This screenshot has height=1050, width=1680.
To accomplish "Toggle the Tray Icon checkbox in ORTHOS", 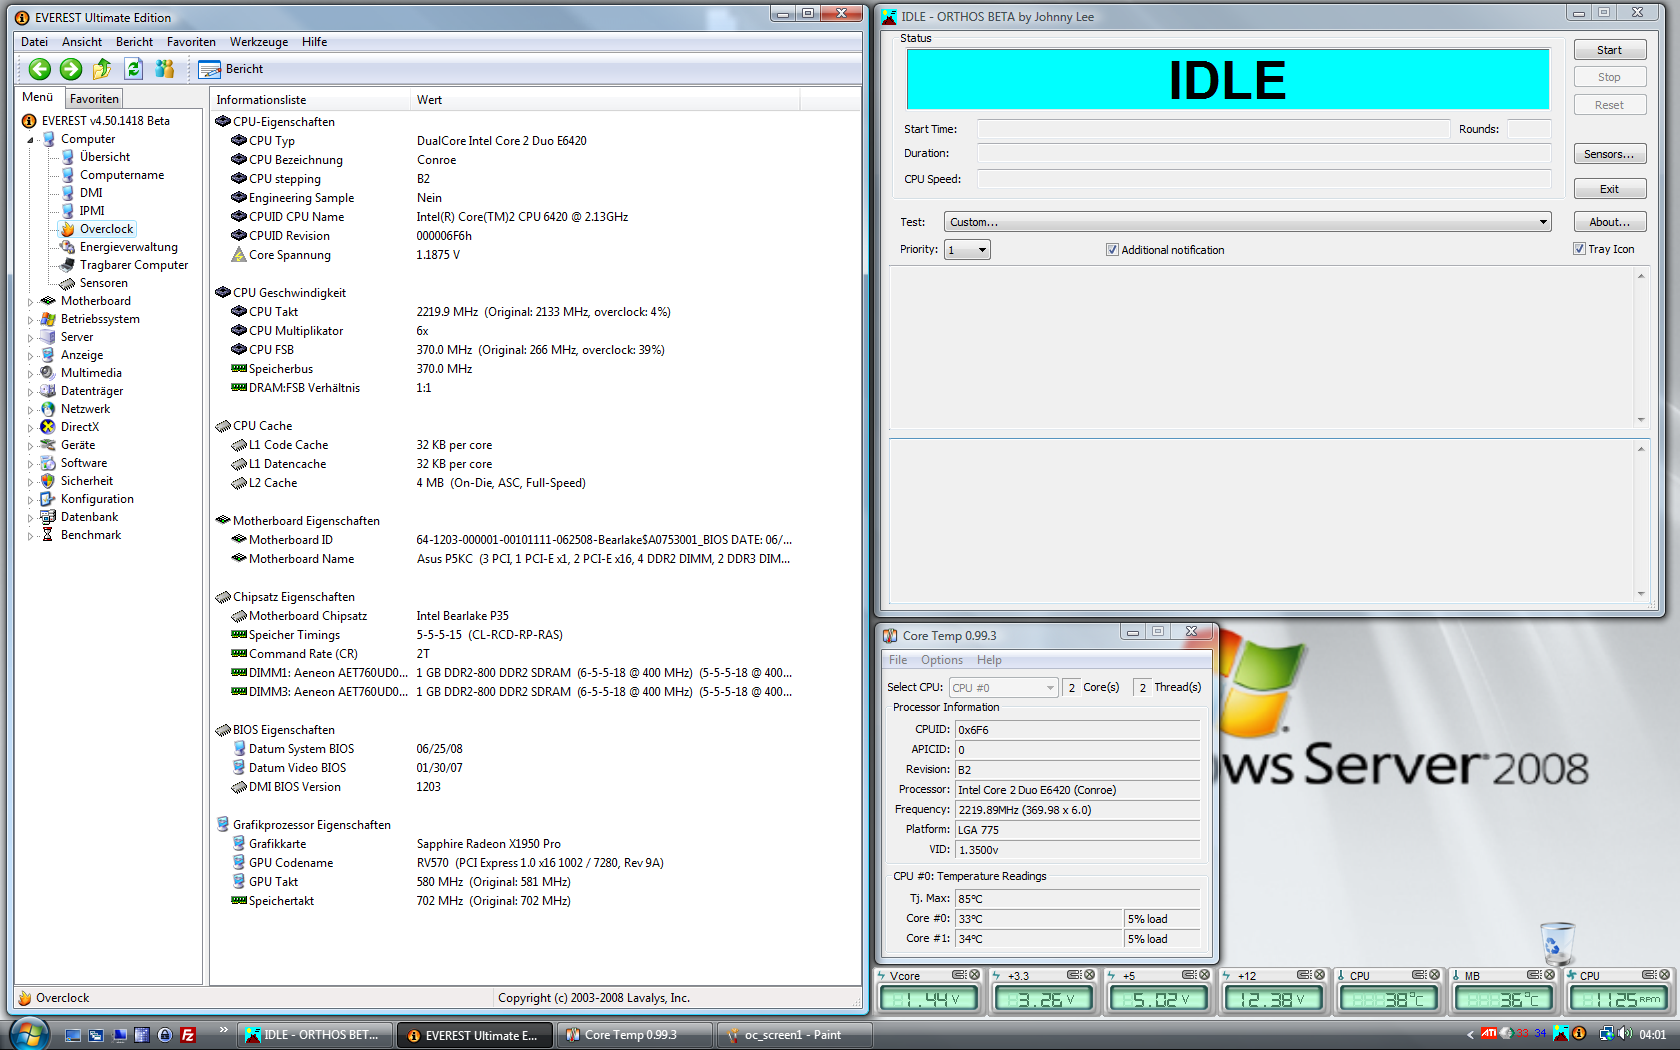I will click(1579, 249).
